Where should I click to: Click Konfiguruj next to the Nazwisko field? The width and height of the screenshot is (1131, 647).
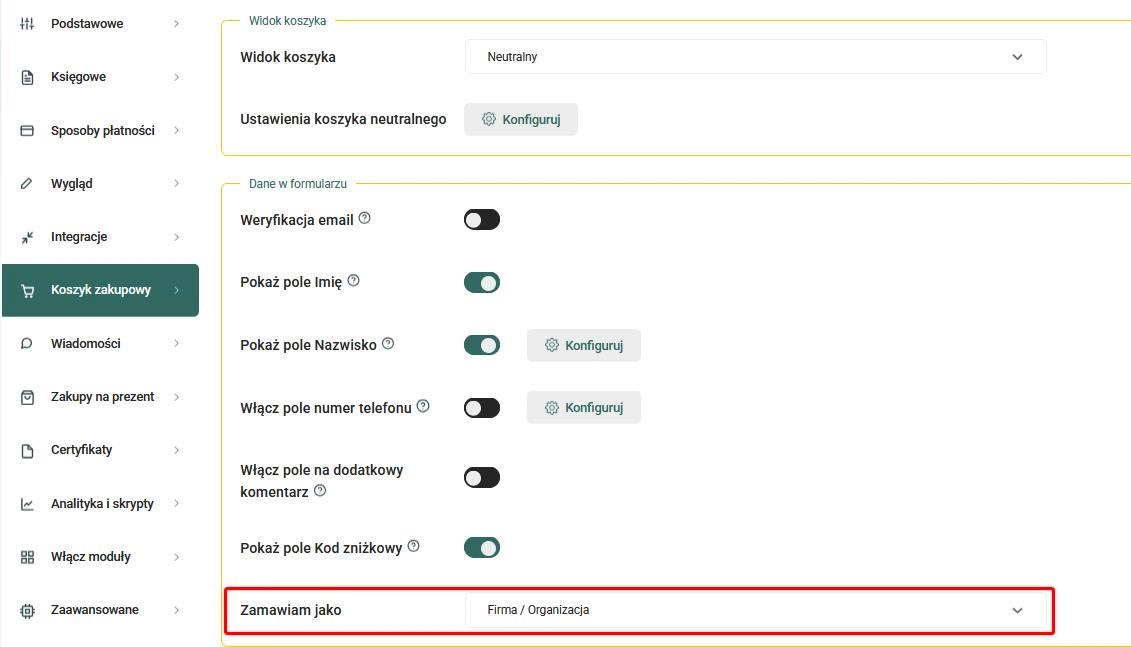tap(584, 345)
